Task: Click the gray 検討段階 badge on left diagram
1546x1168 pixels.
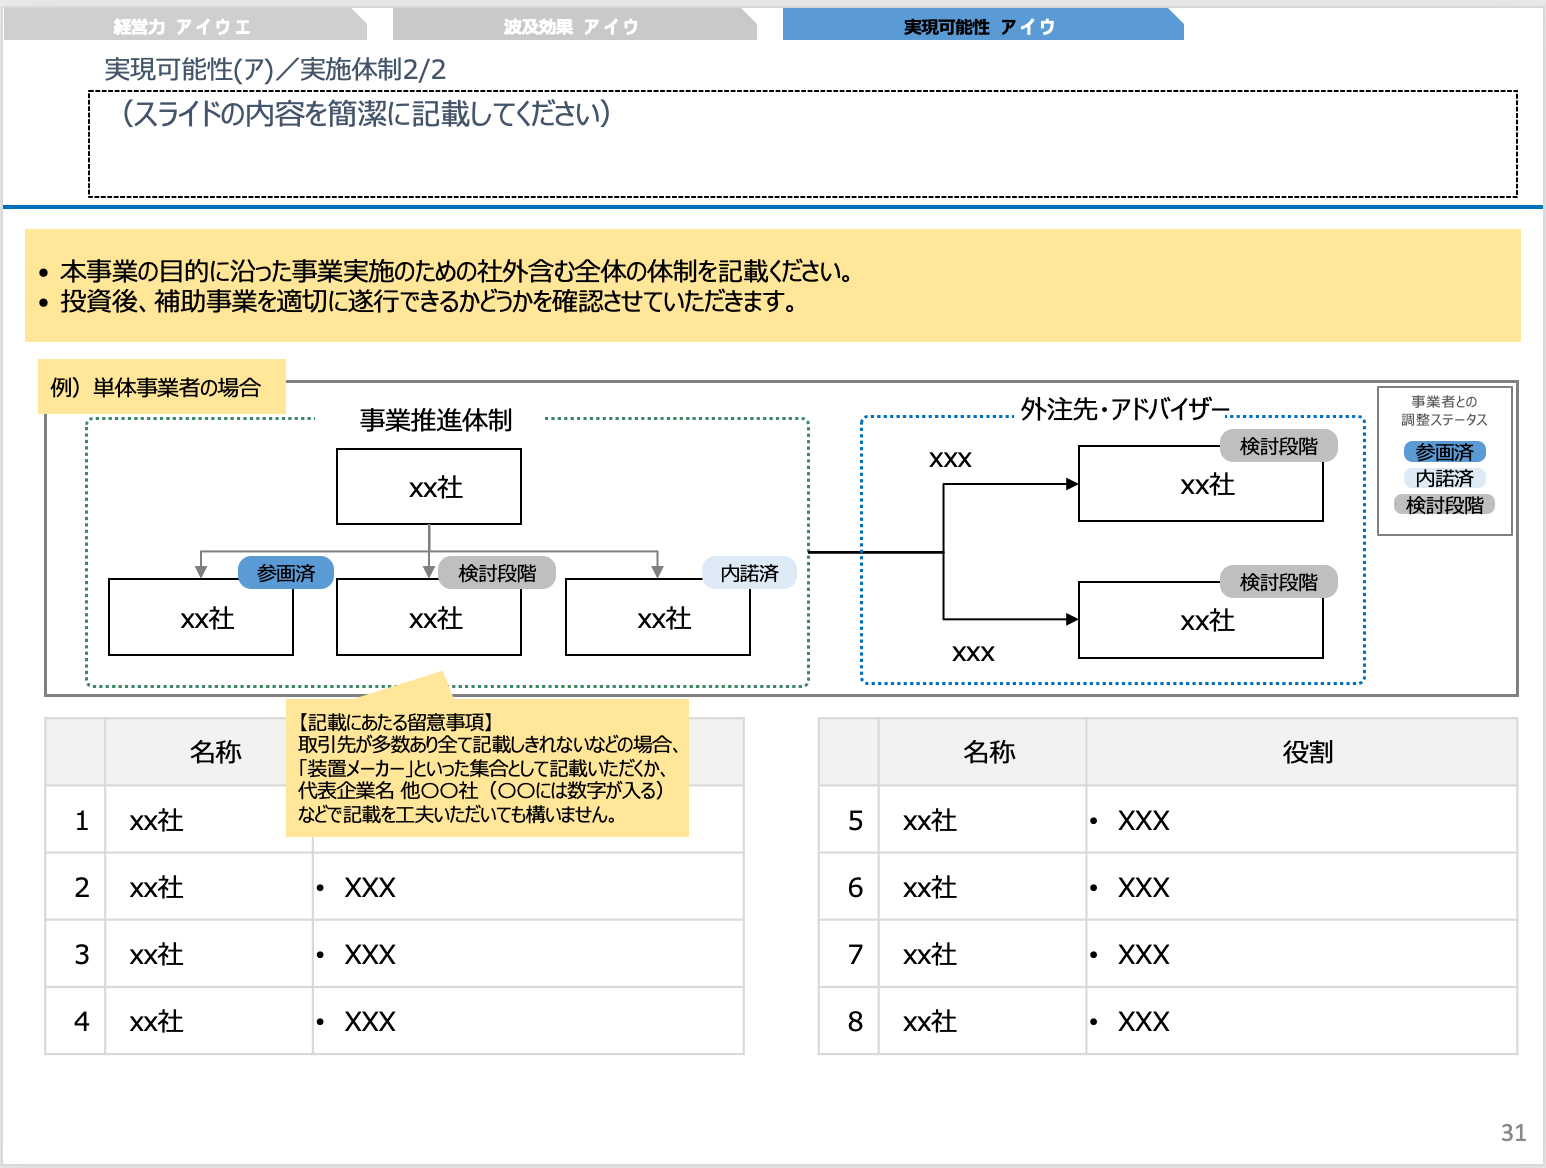Action: [x=494, y=573]
